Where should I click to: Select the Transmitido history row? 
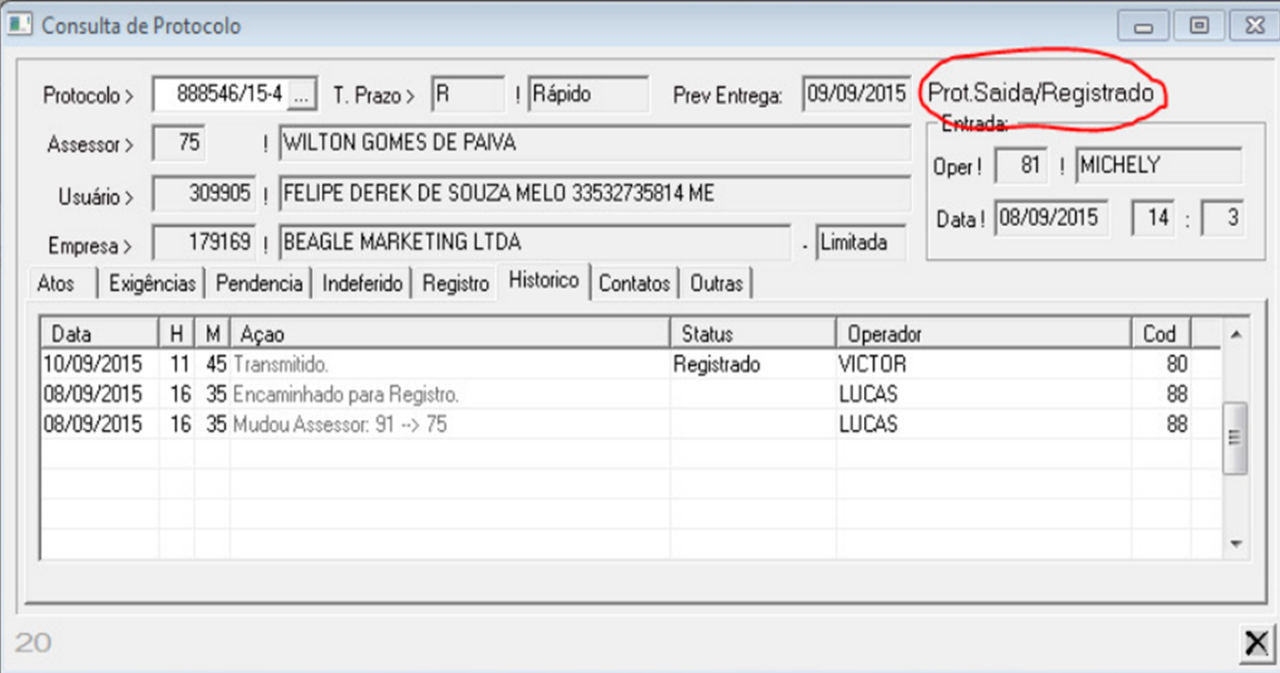click(x=450, y=365)
